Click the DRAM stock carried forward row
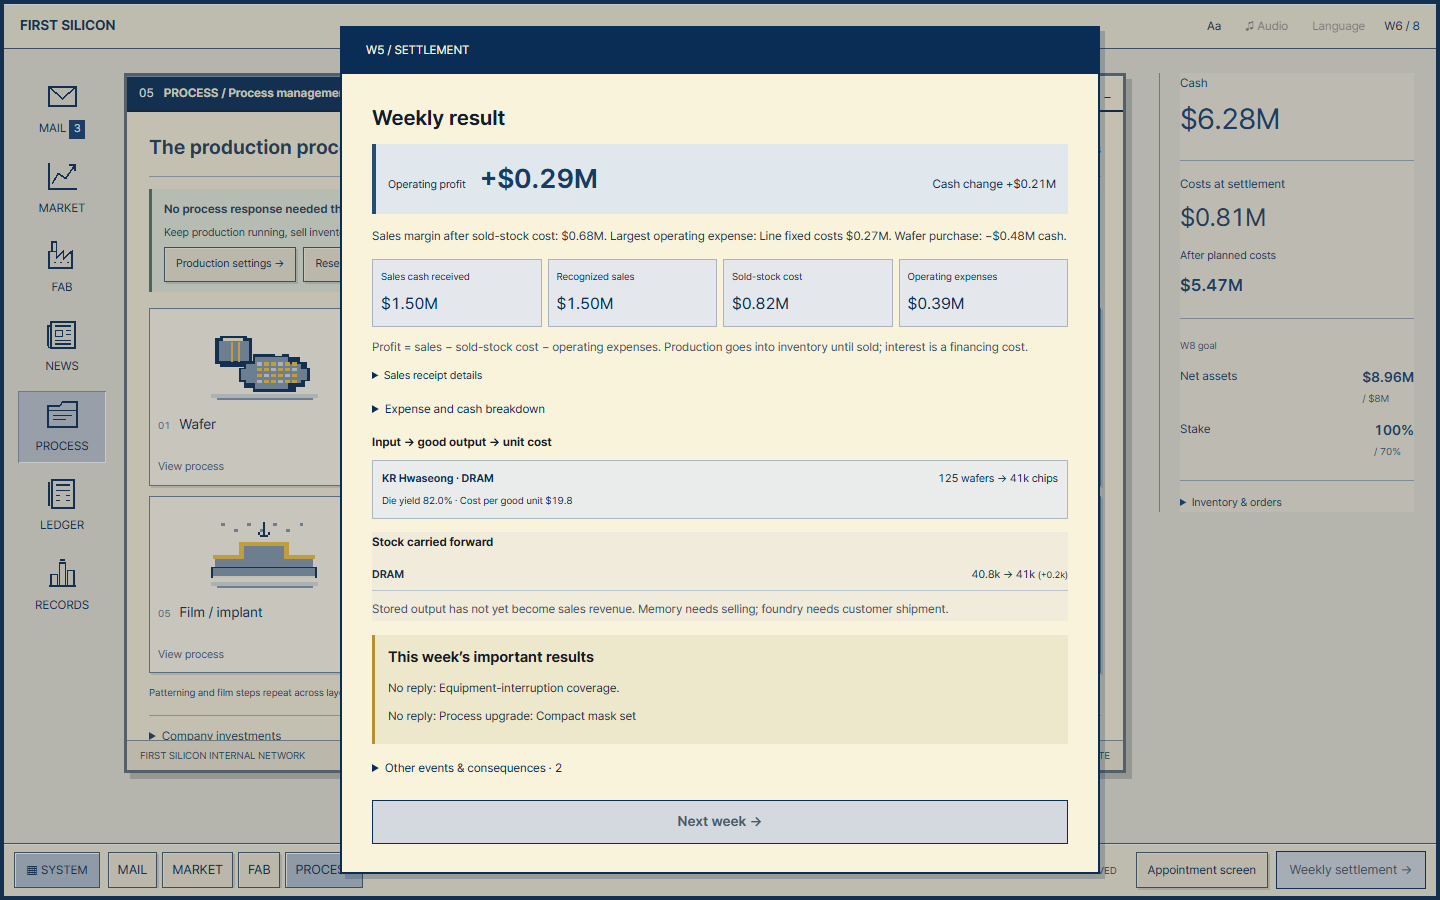This screenshot has width=1440, height=900. click(720, 575)
